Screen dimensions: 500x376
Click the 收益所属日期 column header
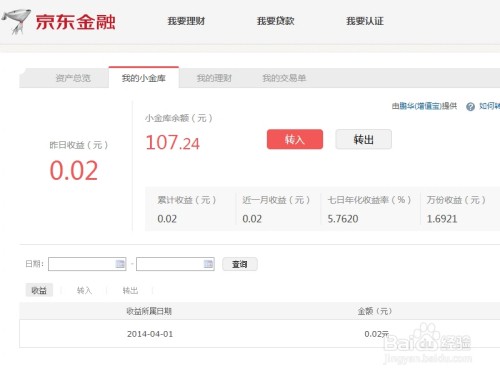point(149,311)
